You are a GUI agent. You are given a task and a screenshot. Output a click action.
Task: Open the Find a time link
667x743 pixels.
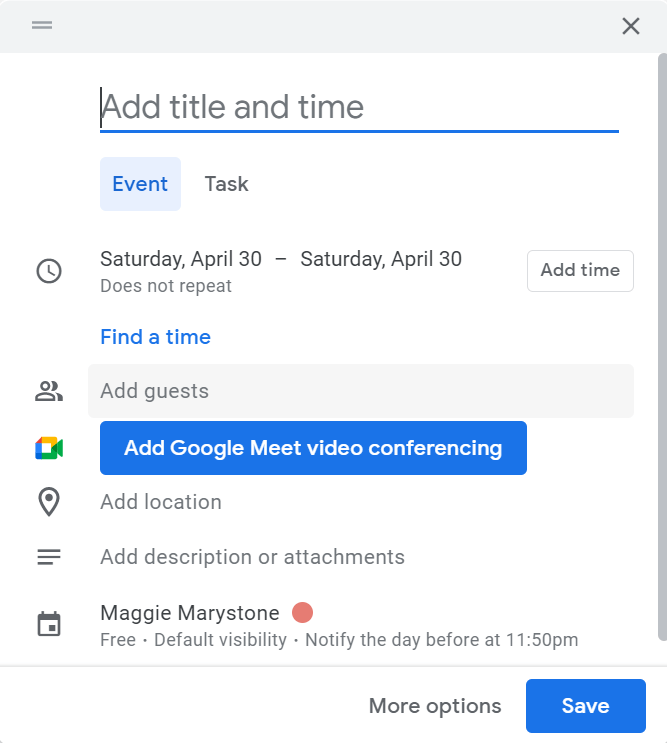pyautogui.click(x=155, y=337)
